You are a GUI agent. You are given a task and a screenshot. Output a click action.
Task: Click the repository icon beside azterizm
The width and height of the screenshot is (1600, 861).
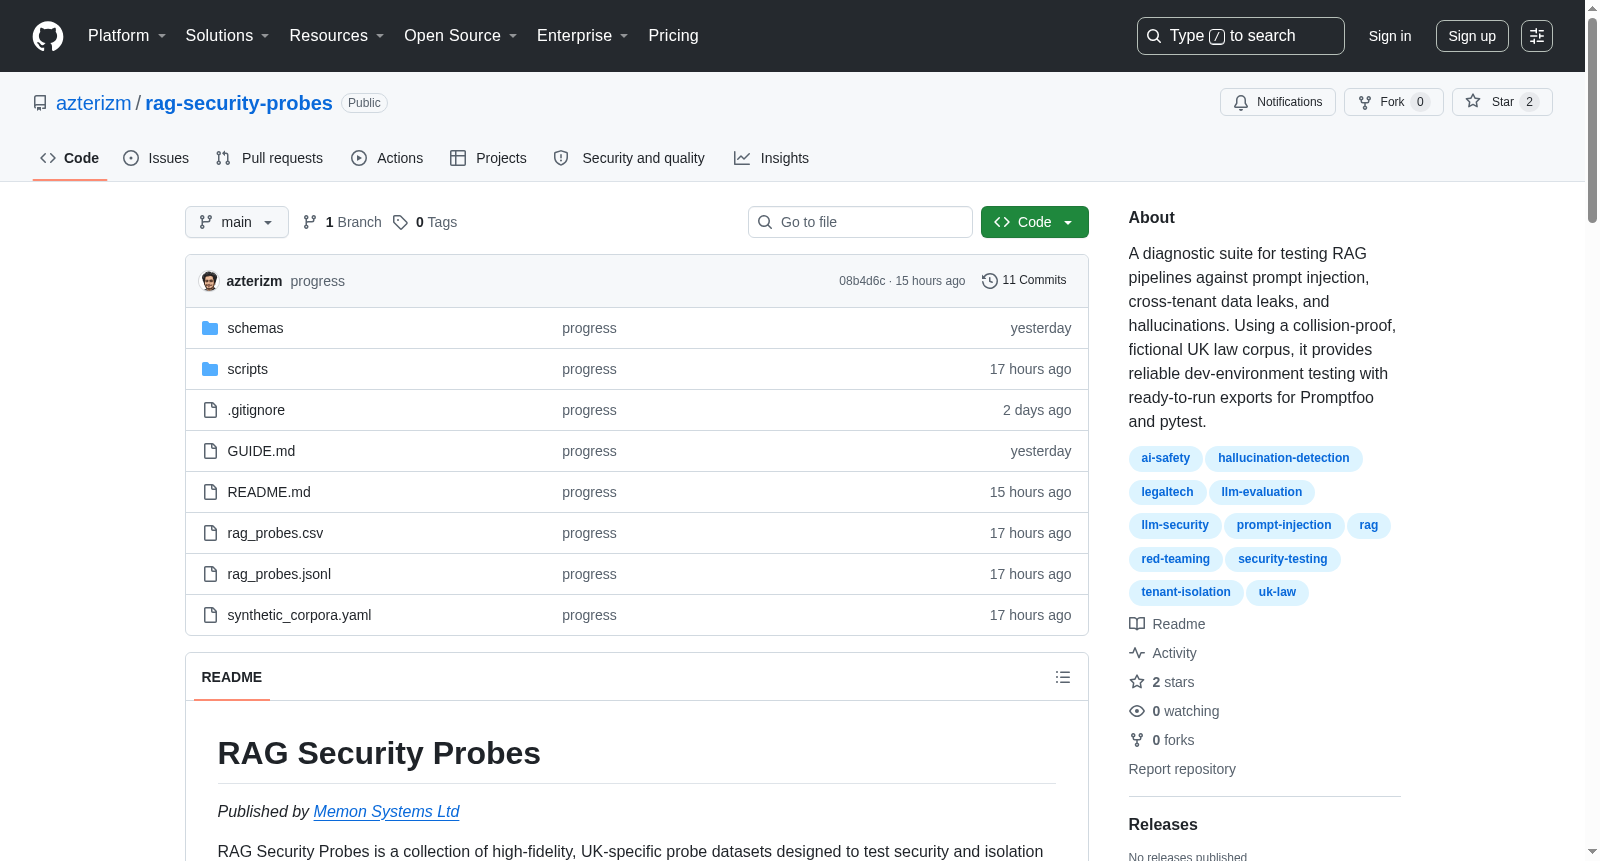40,103
